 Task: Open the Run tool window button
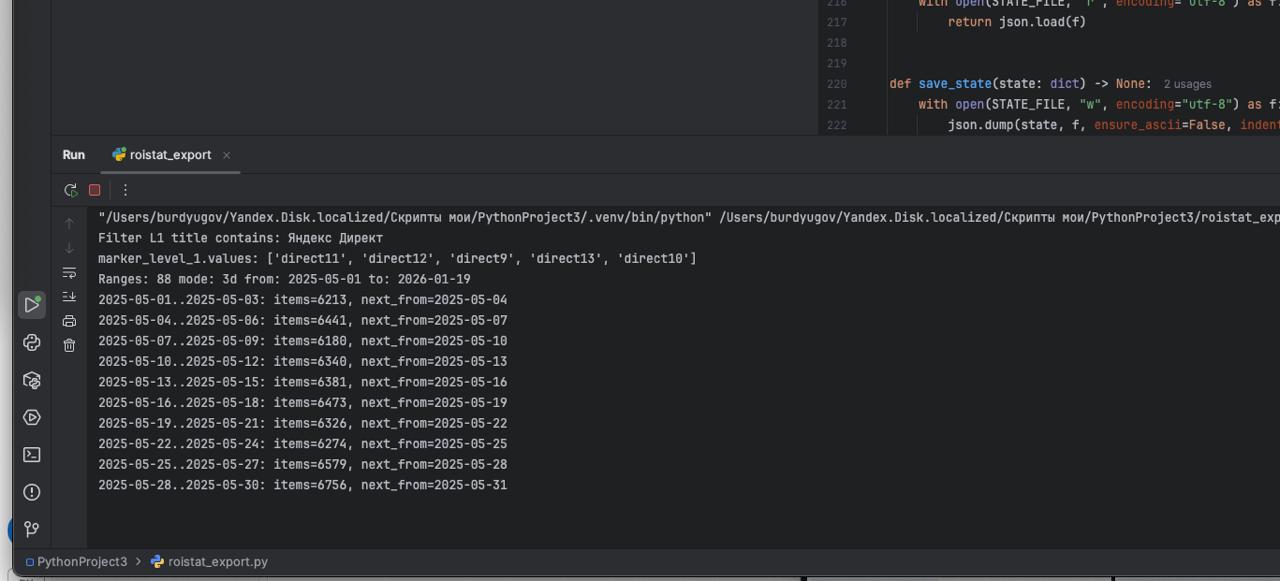click(32, 305)
